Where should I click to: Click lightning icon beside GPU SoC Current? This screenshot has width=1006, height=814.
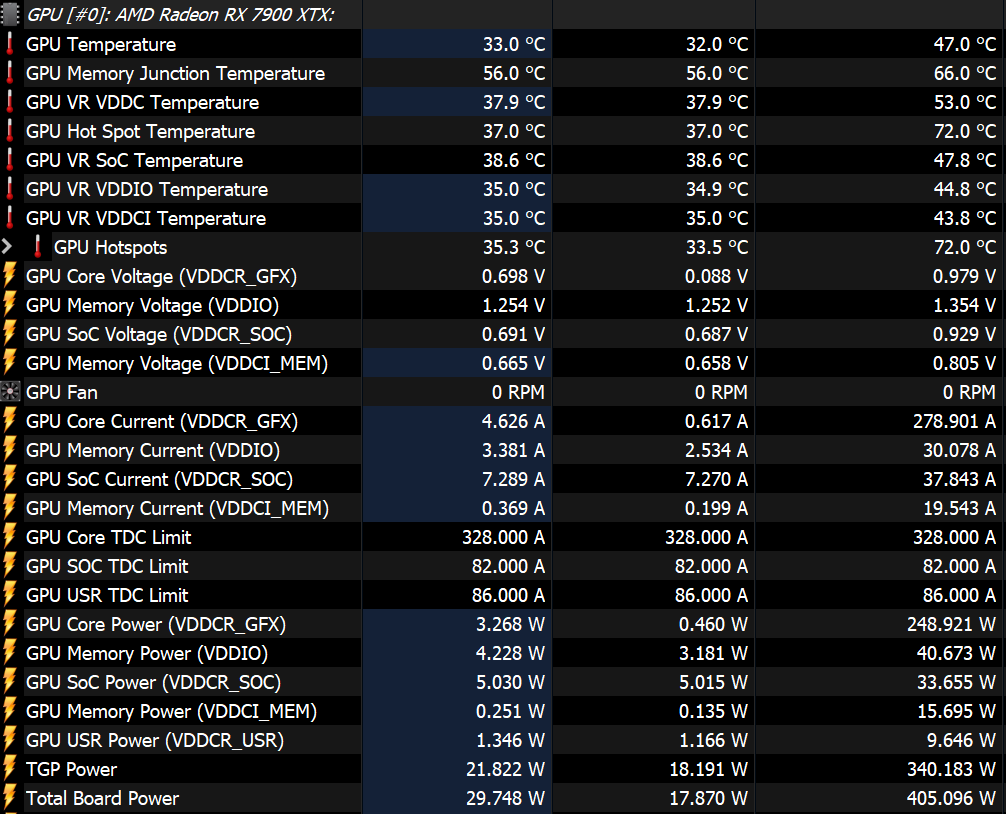point(10,479)
